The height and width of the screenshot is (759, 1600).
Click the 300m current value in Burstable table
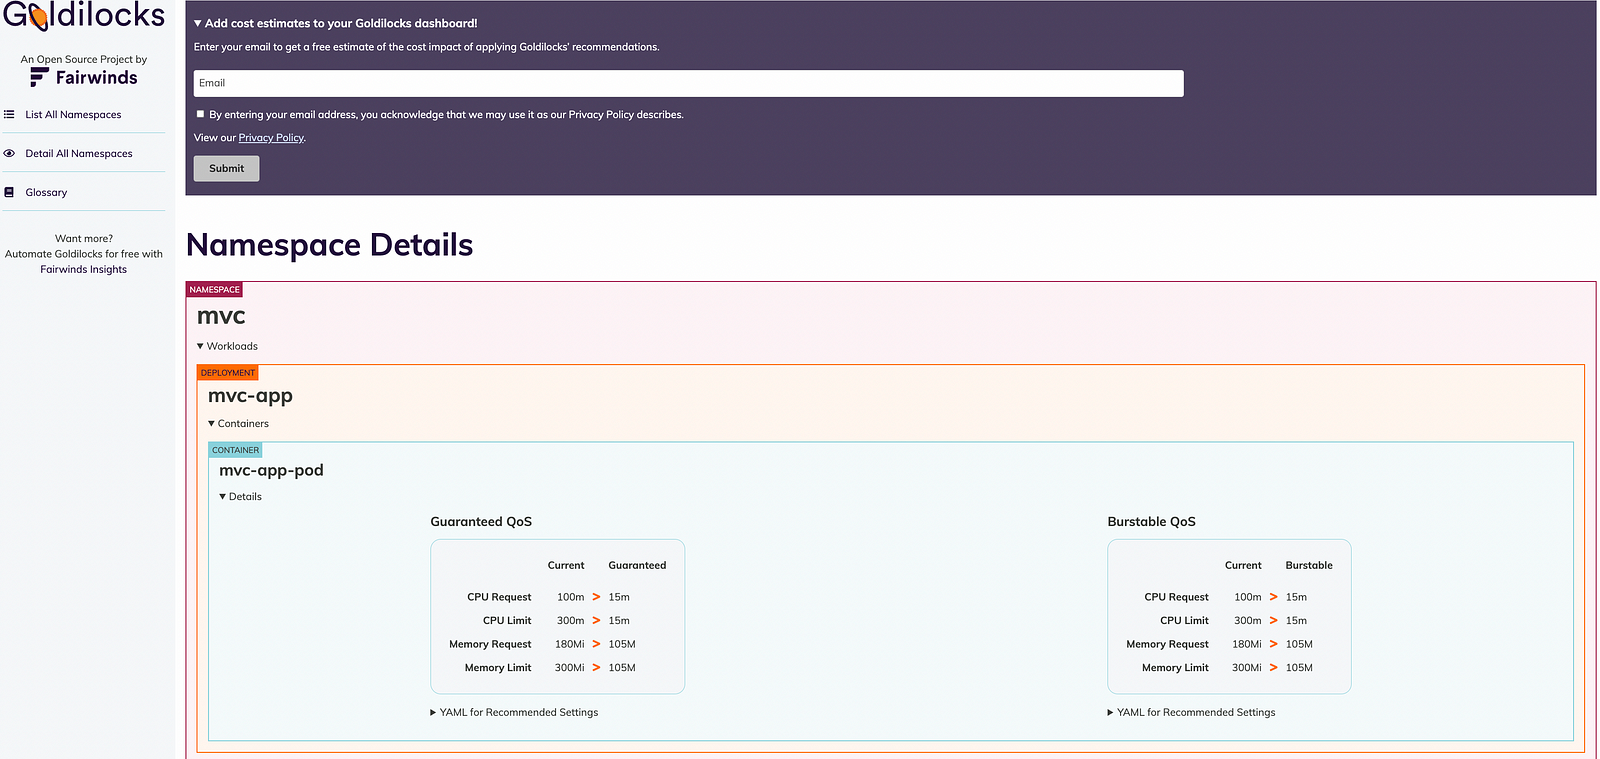pyautogui.click(x=1247, y=621)
